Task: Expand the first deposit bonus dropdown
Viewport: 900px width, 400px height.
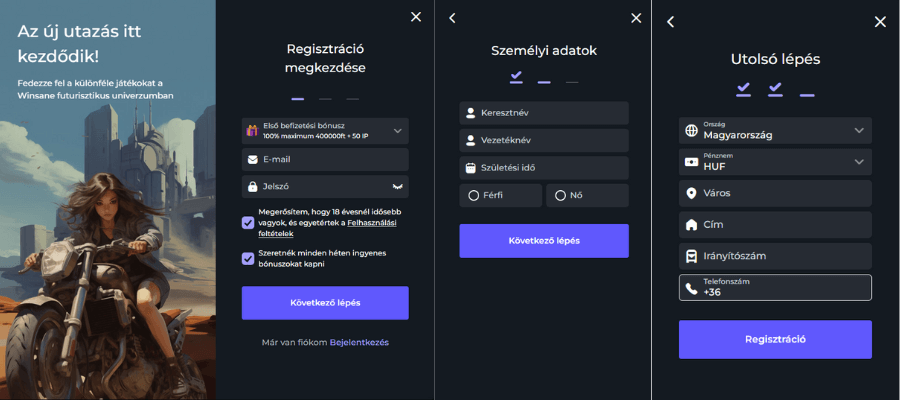Action: point(397,131)
